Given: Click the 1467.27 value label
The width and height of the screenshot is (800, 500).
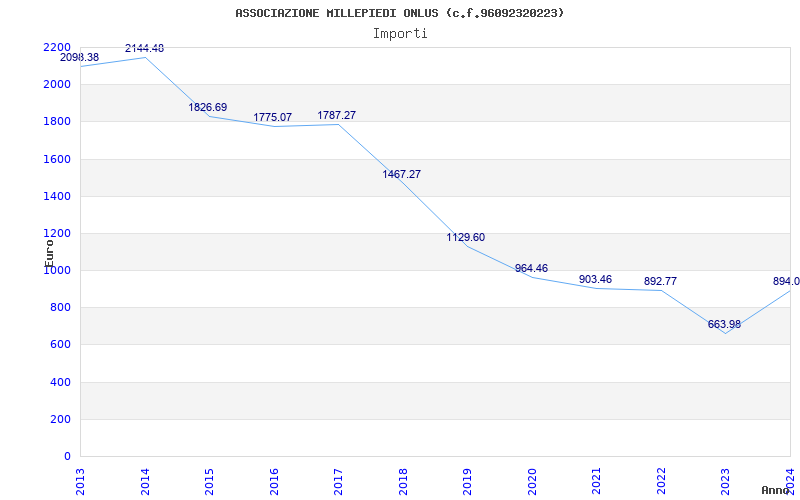Looking at the screenshot, I should coord(401,174).
